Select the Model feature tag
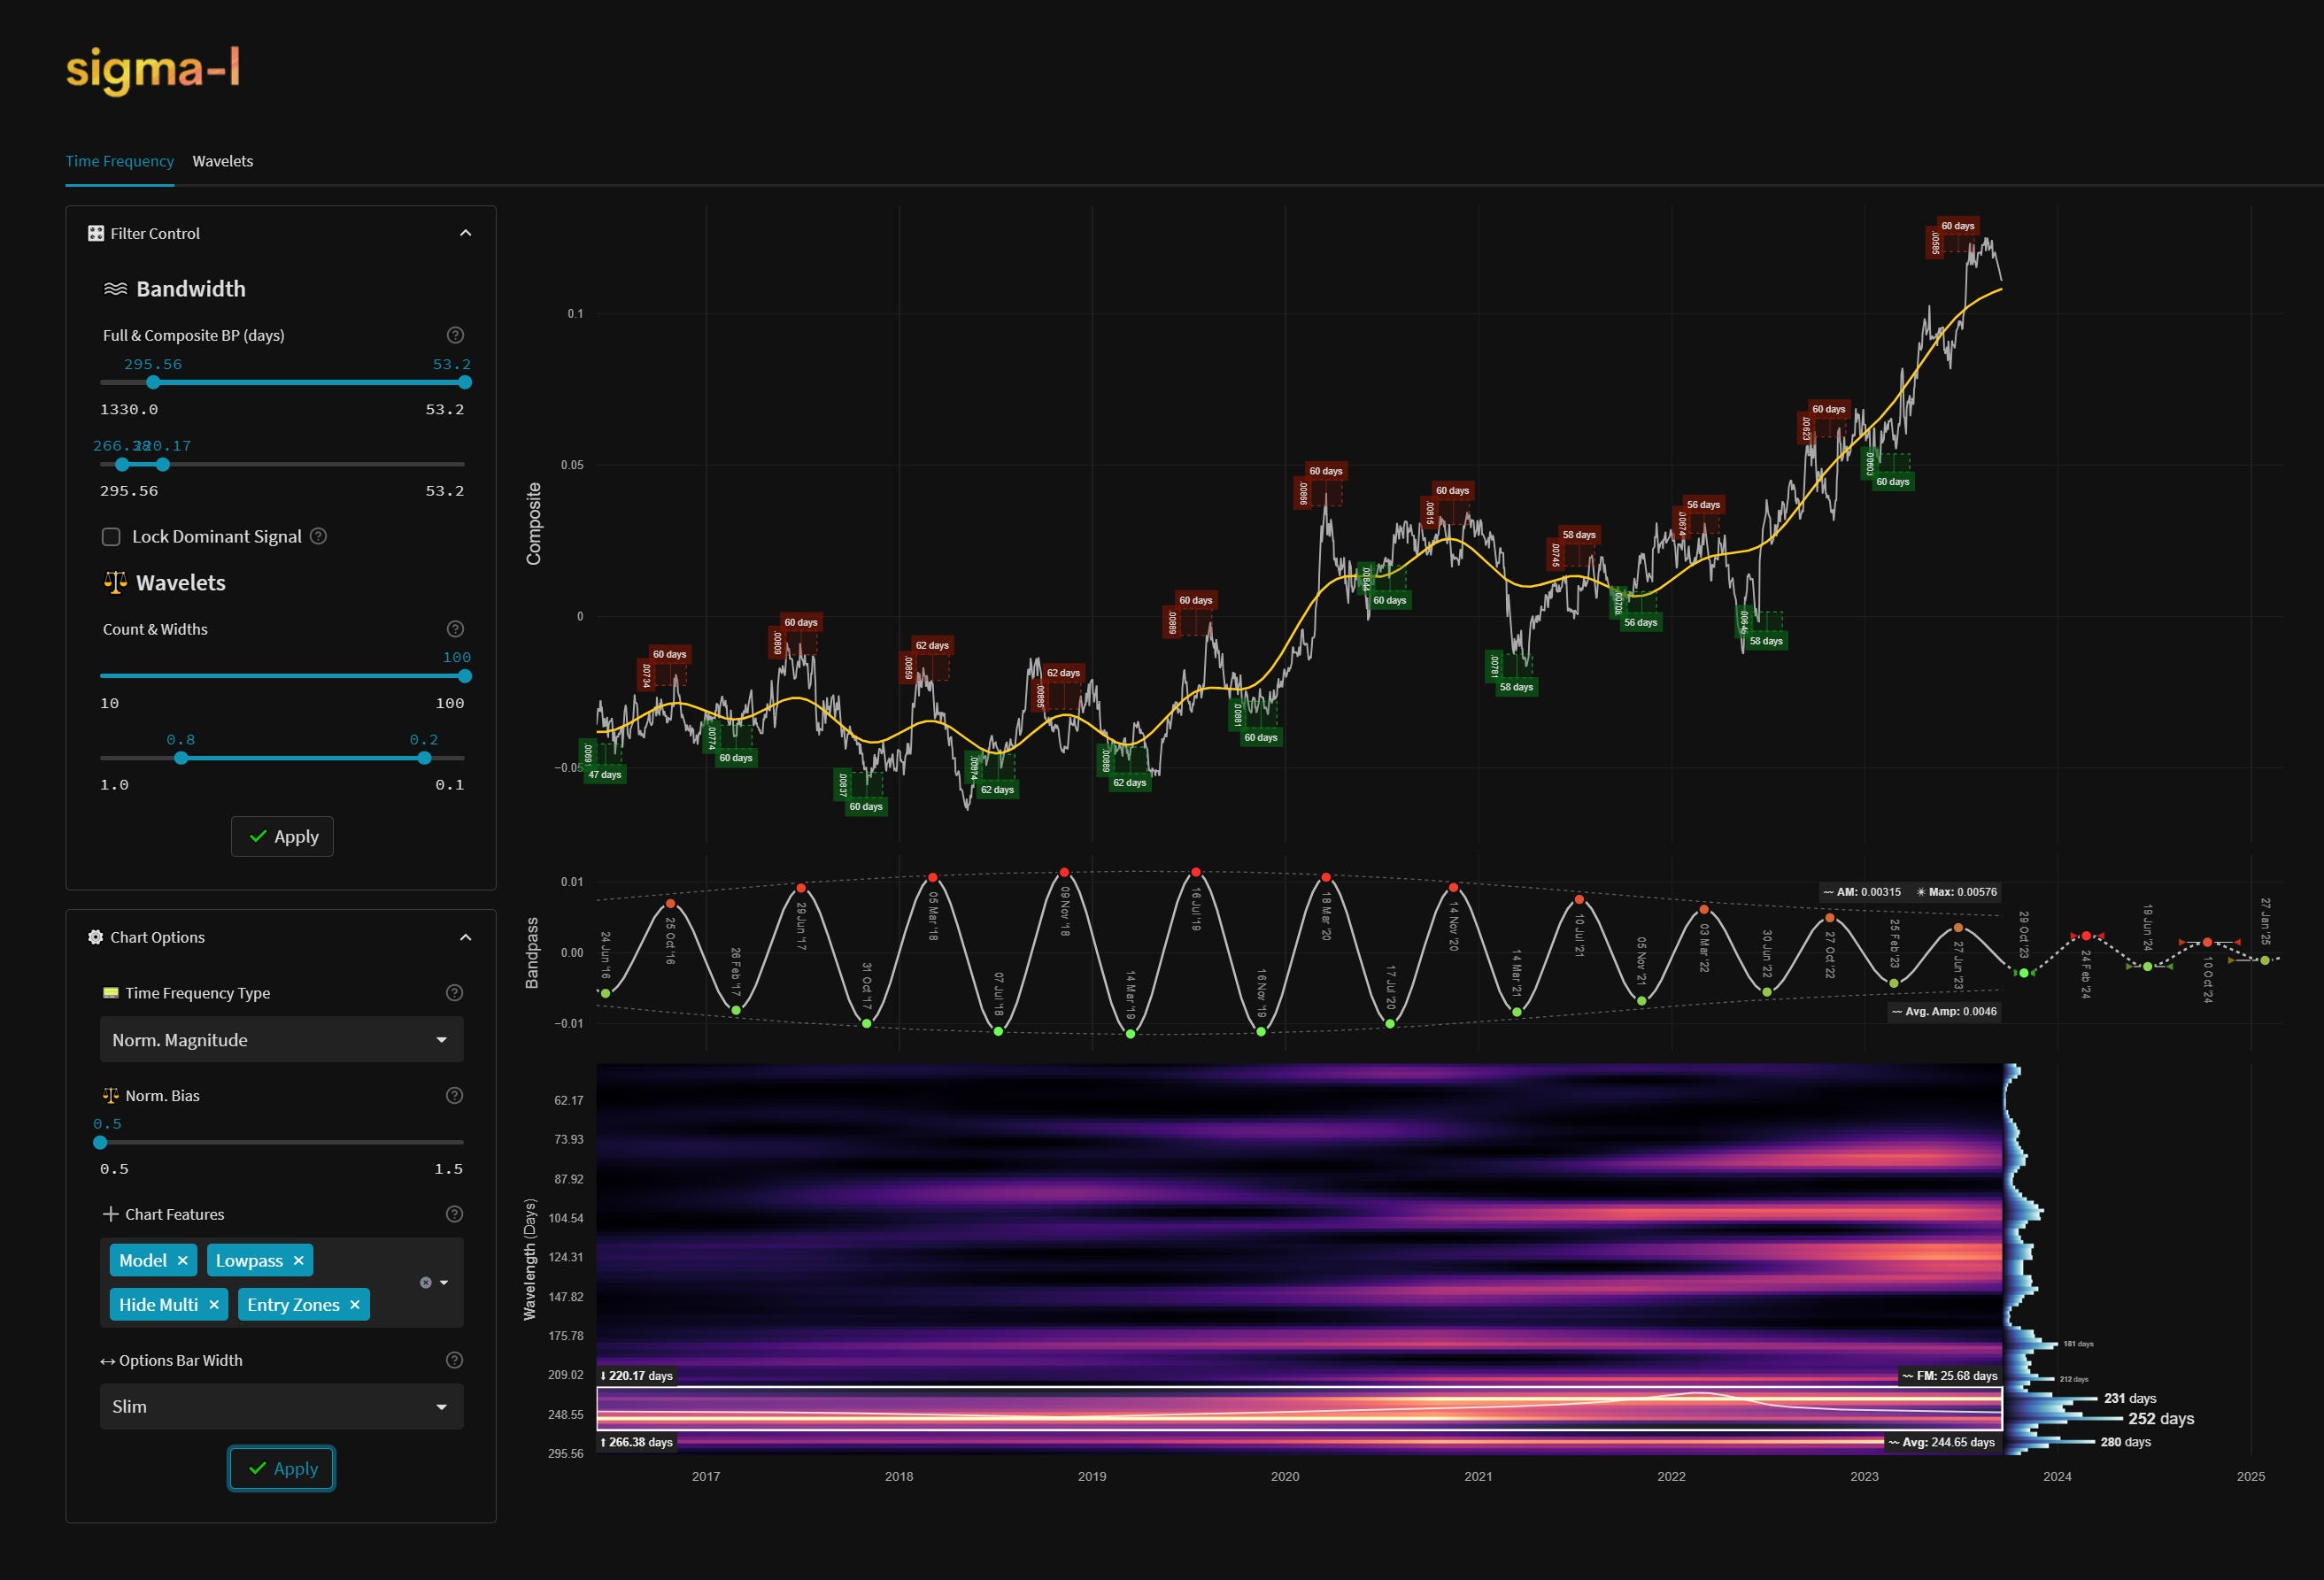This screenshot has width=2324, height=1580. click(x=143, y=1261)
